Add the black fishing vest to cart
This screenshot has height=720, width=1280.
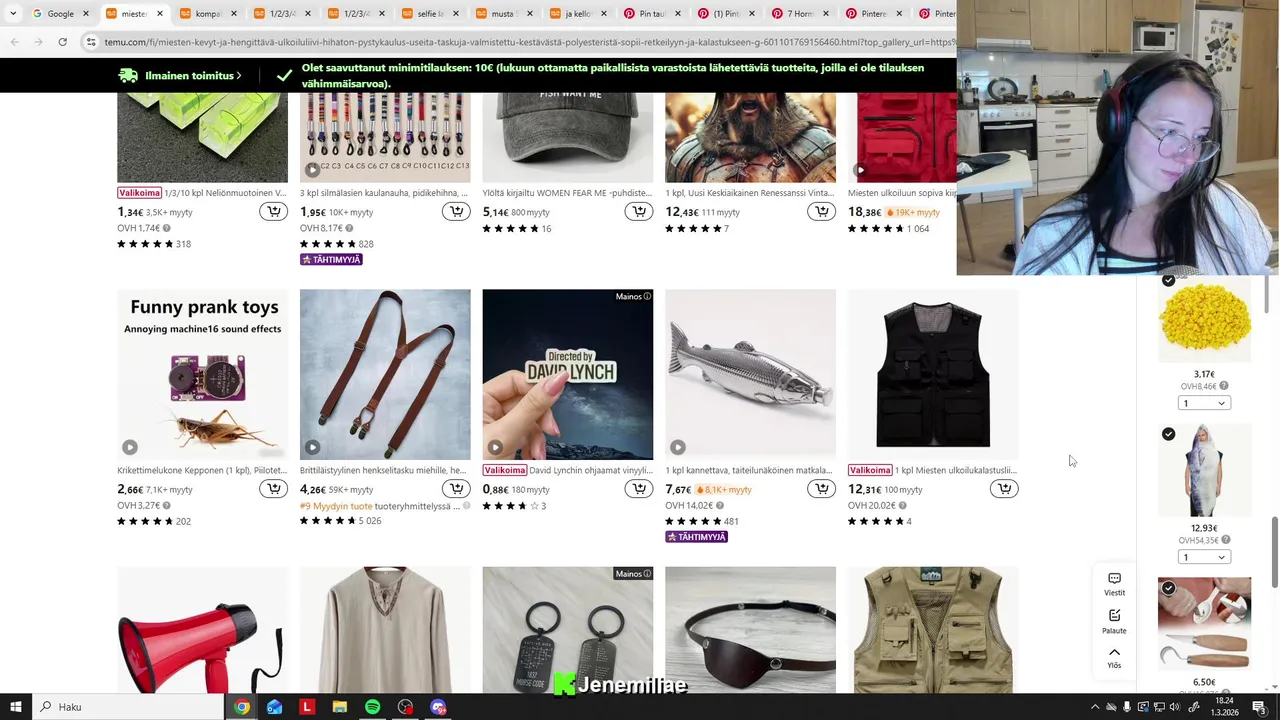[1004, 489]
